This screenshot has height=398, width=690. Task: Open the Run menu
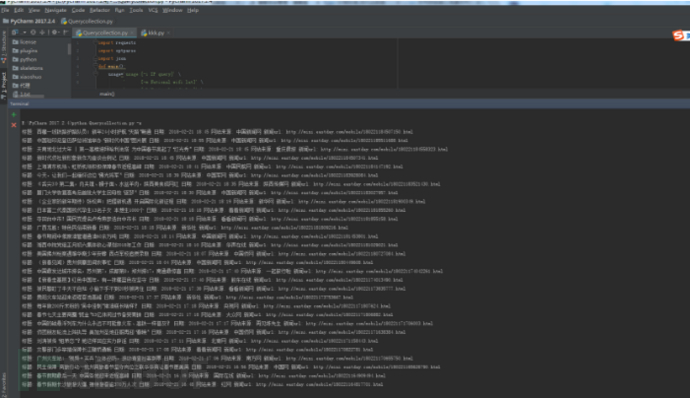(x=119, y=10)
